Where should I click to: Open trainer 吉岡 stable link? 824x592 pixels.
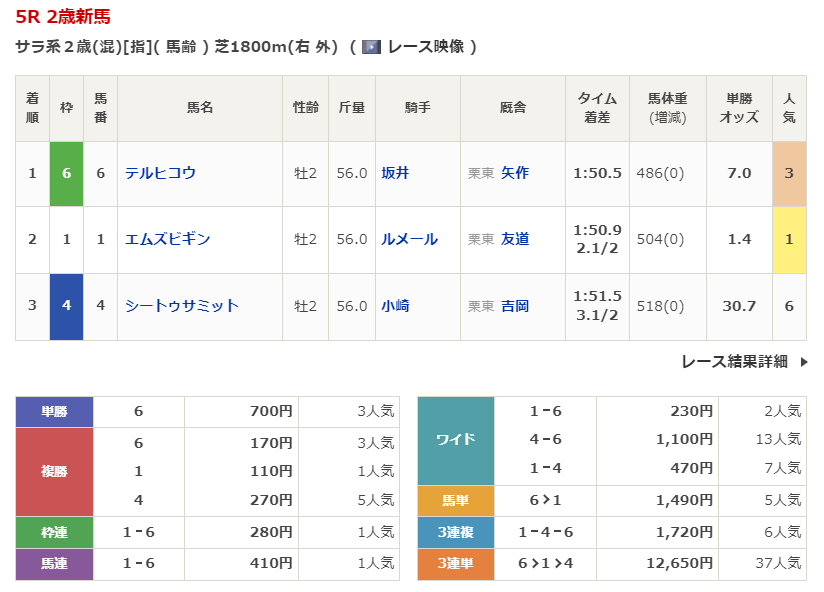515,306
